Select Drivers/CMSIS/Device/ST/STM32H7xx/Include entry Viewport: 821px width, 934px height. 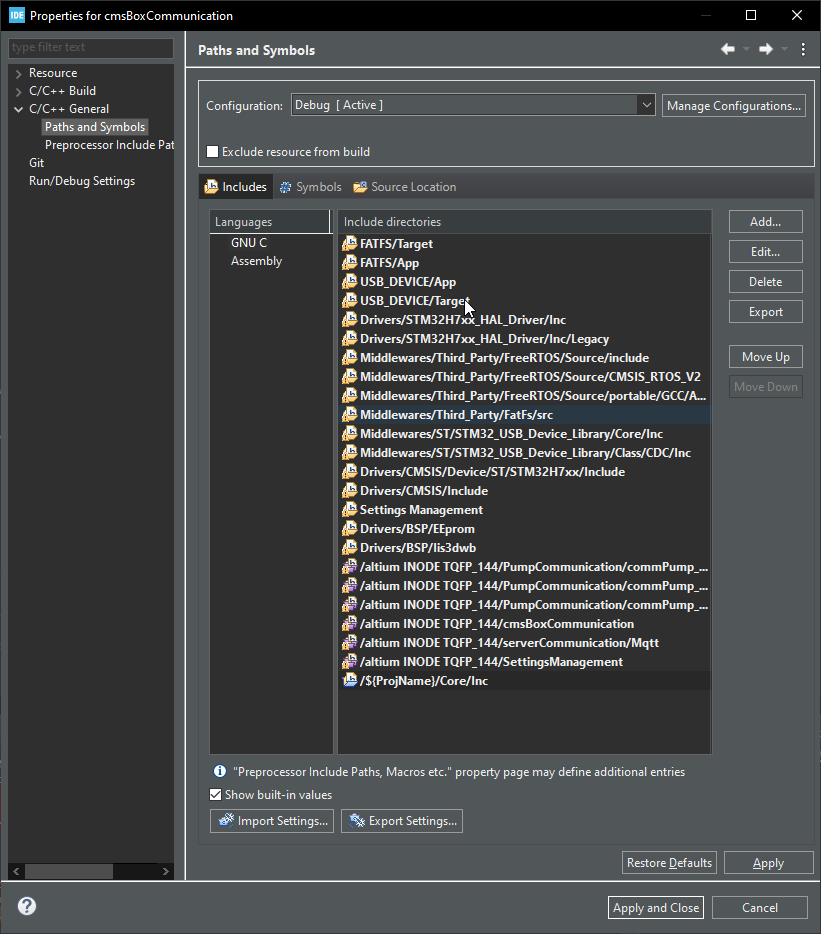click(525, 471)
